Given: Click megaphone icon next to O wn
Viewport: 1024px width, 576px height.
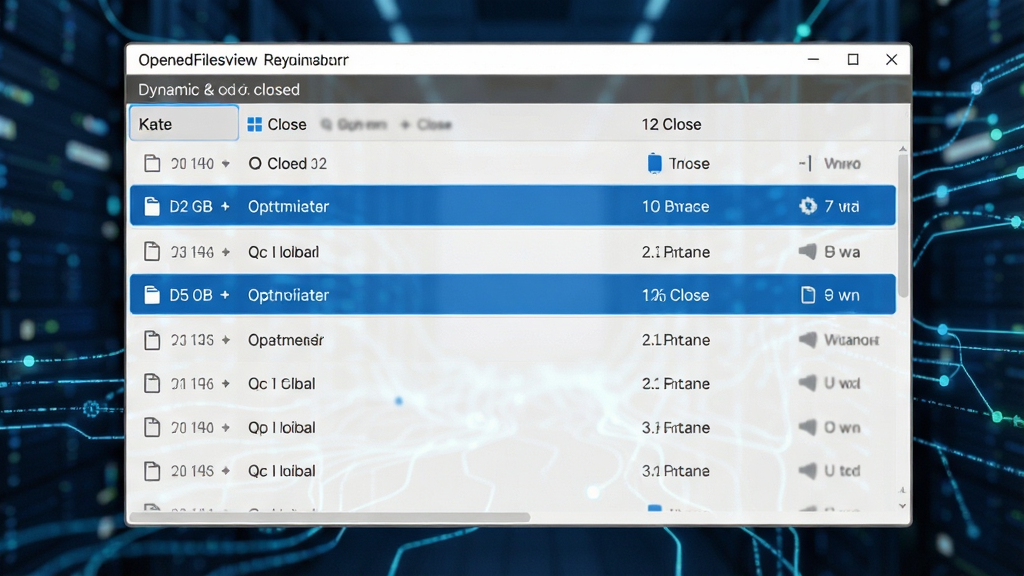Looking at the screenshot, I should point(808,427).
